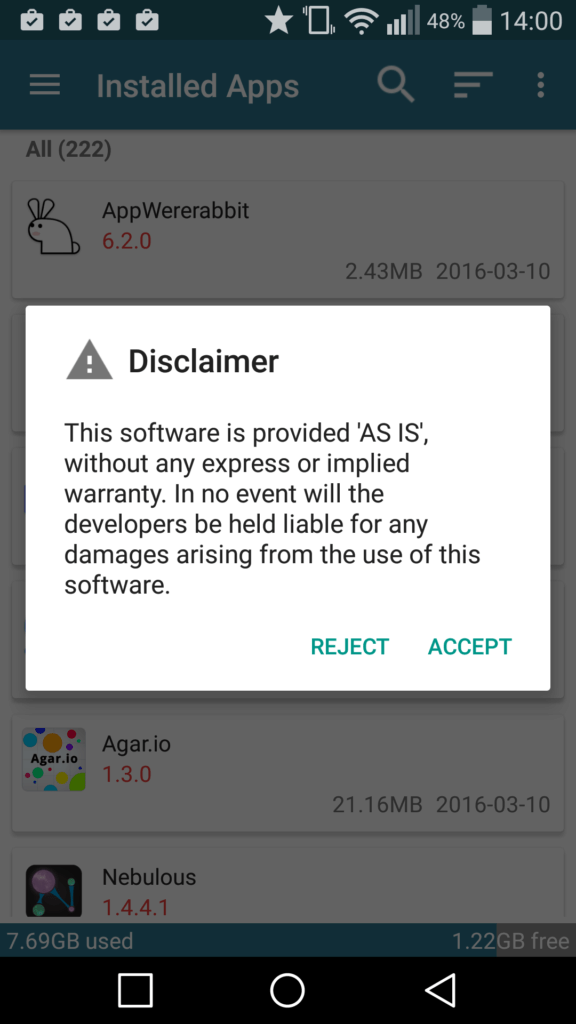Open the three-dot overflow menu
This screenshot has height=1024, width=576.
pos(540,86)
